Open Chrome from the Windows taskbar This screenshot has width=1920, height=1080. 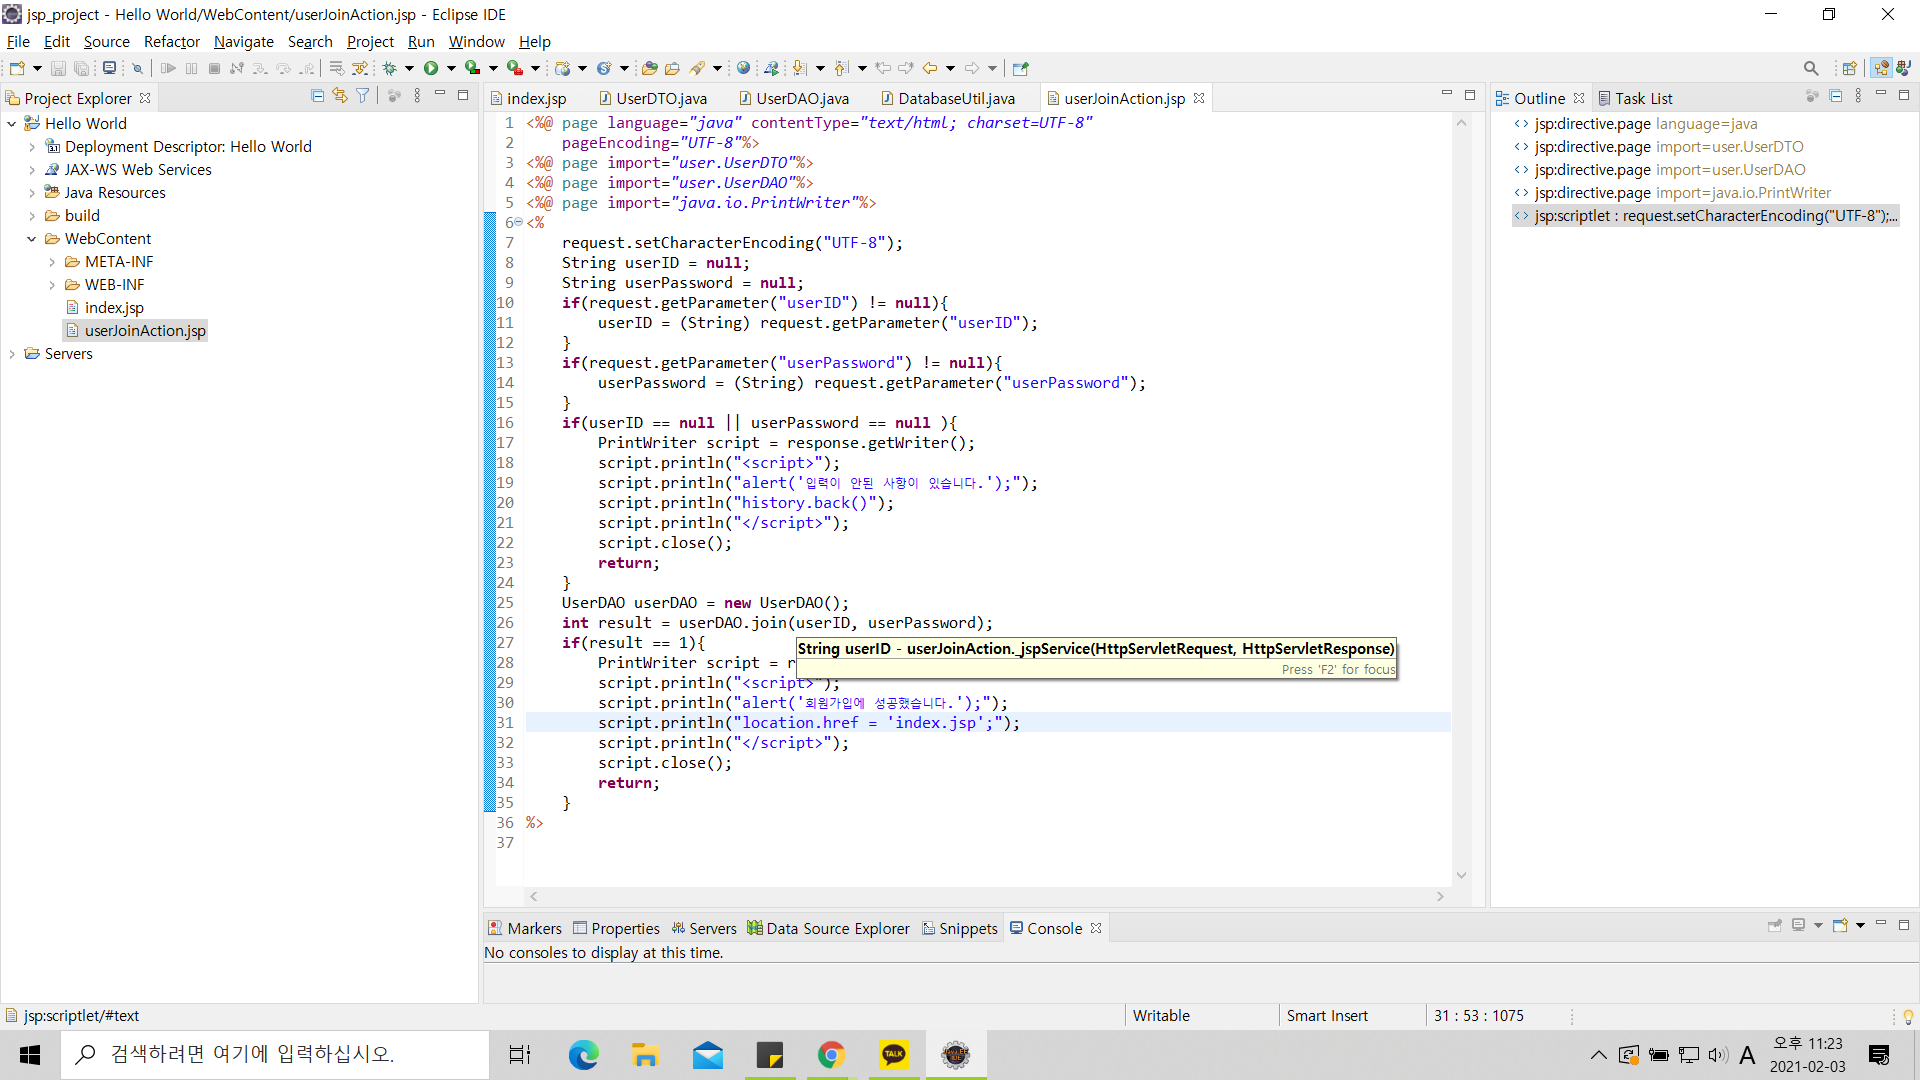click(x=831, y=1054)
